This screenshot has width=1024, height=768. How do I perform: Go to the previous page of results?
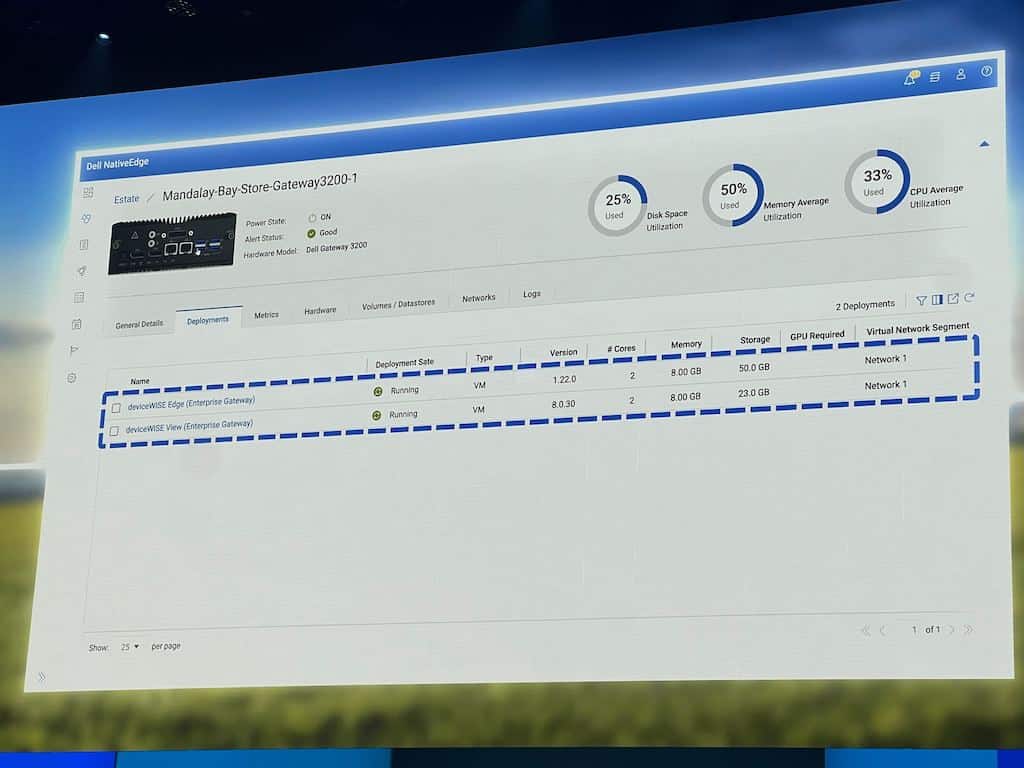click(883, 630)
